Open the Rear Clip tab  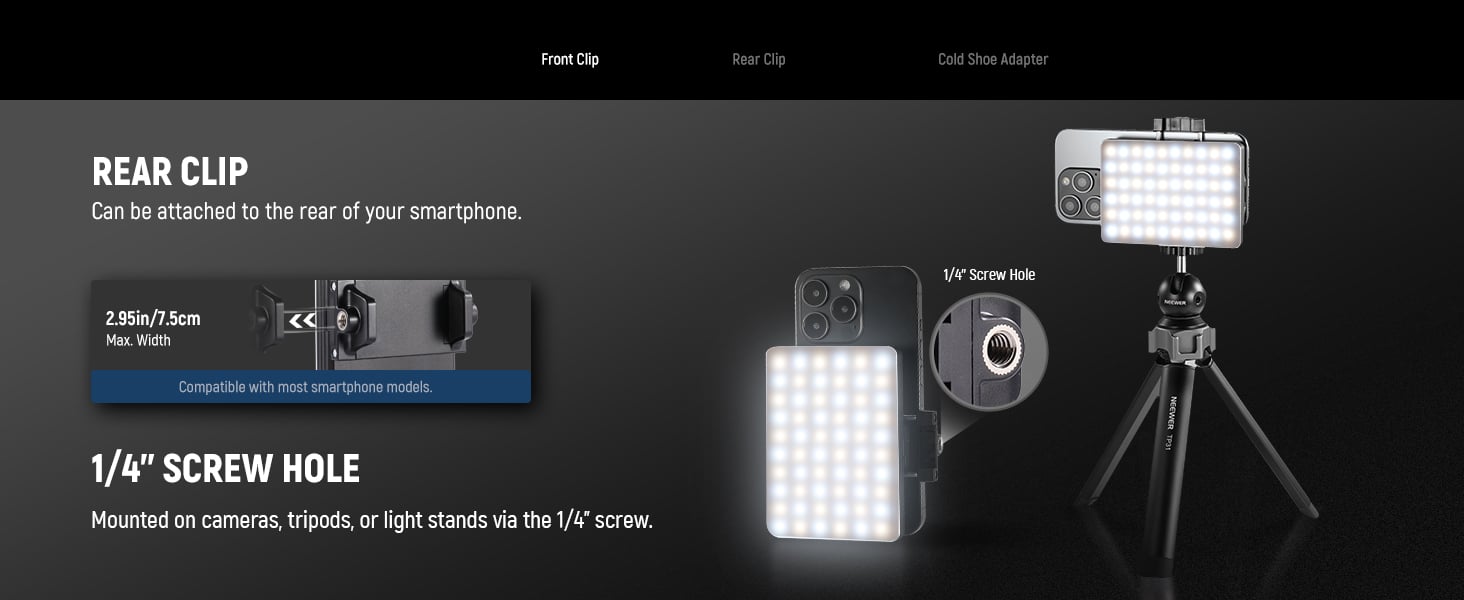pyautogui.click(x=759, y=59)
